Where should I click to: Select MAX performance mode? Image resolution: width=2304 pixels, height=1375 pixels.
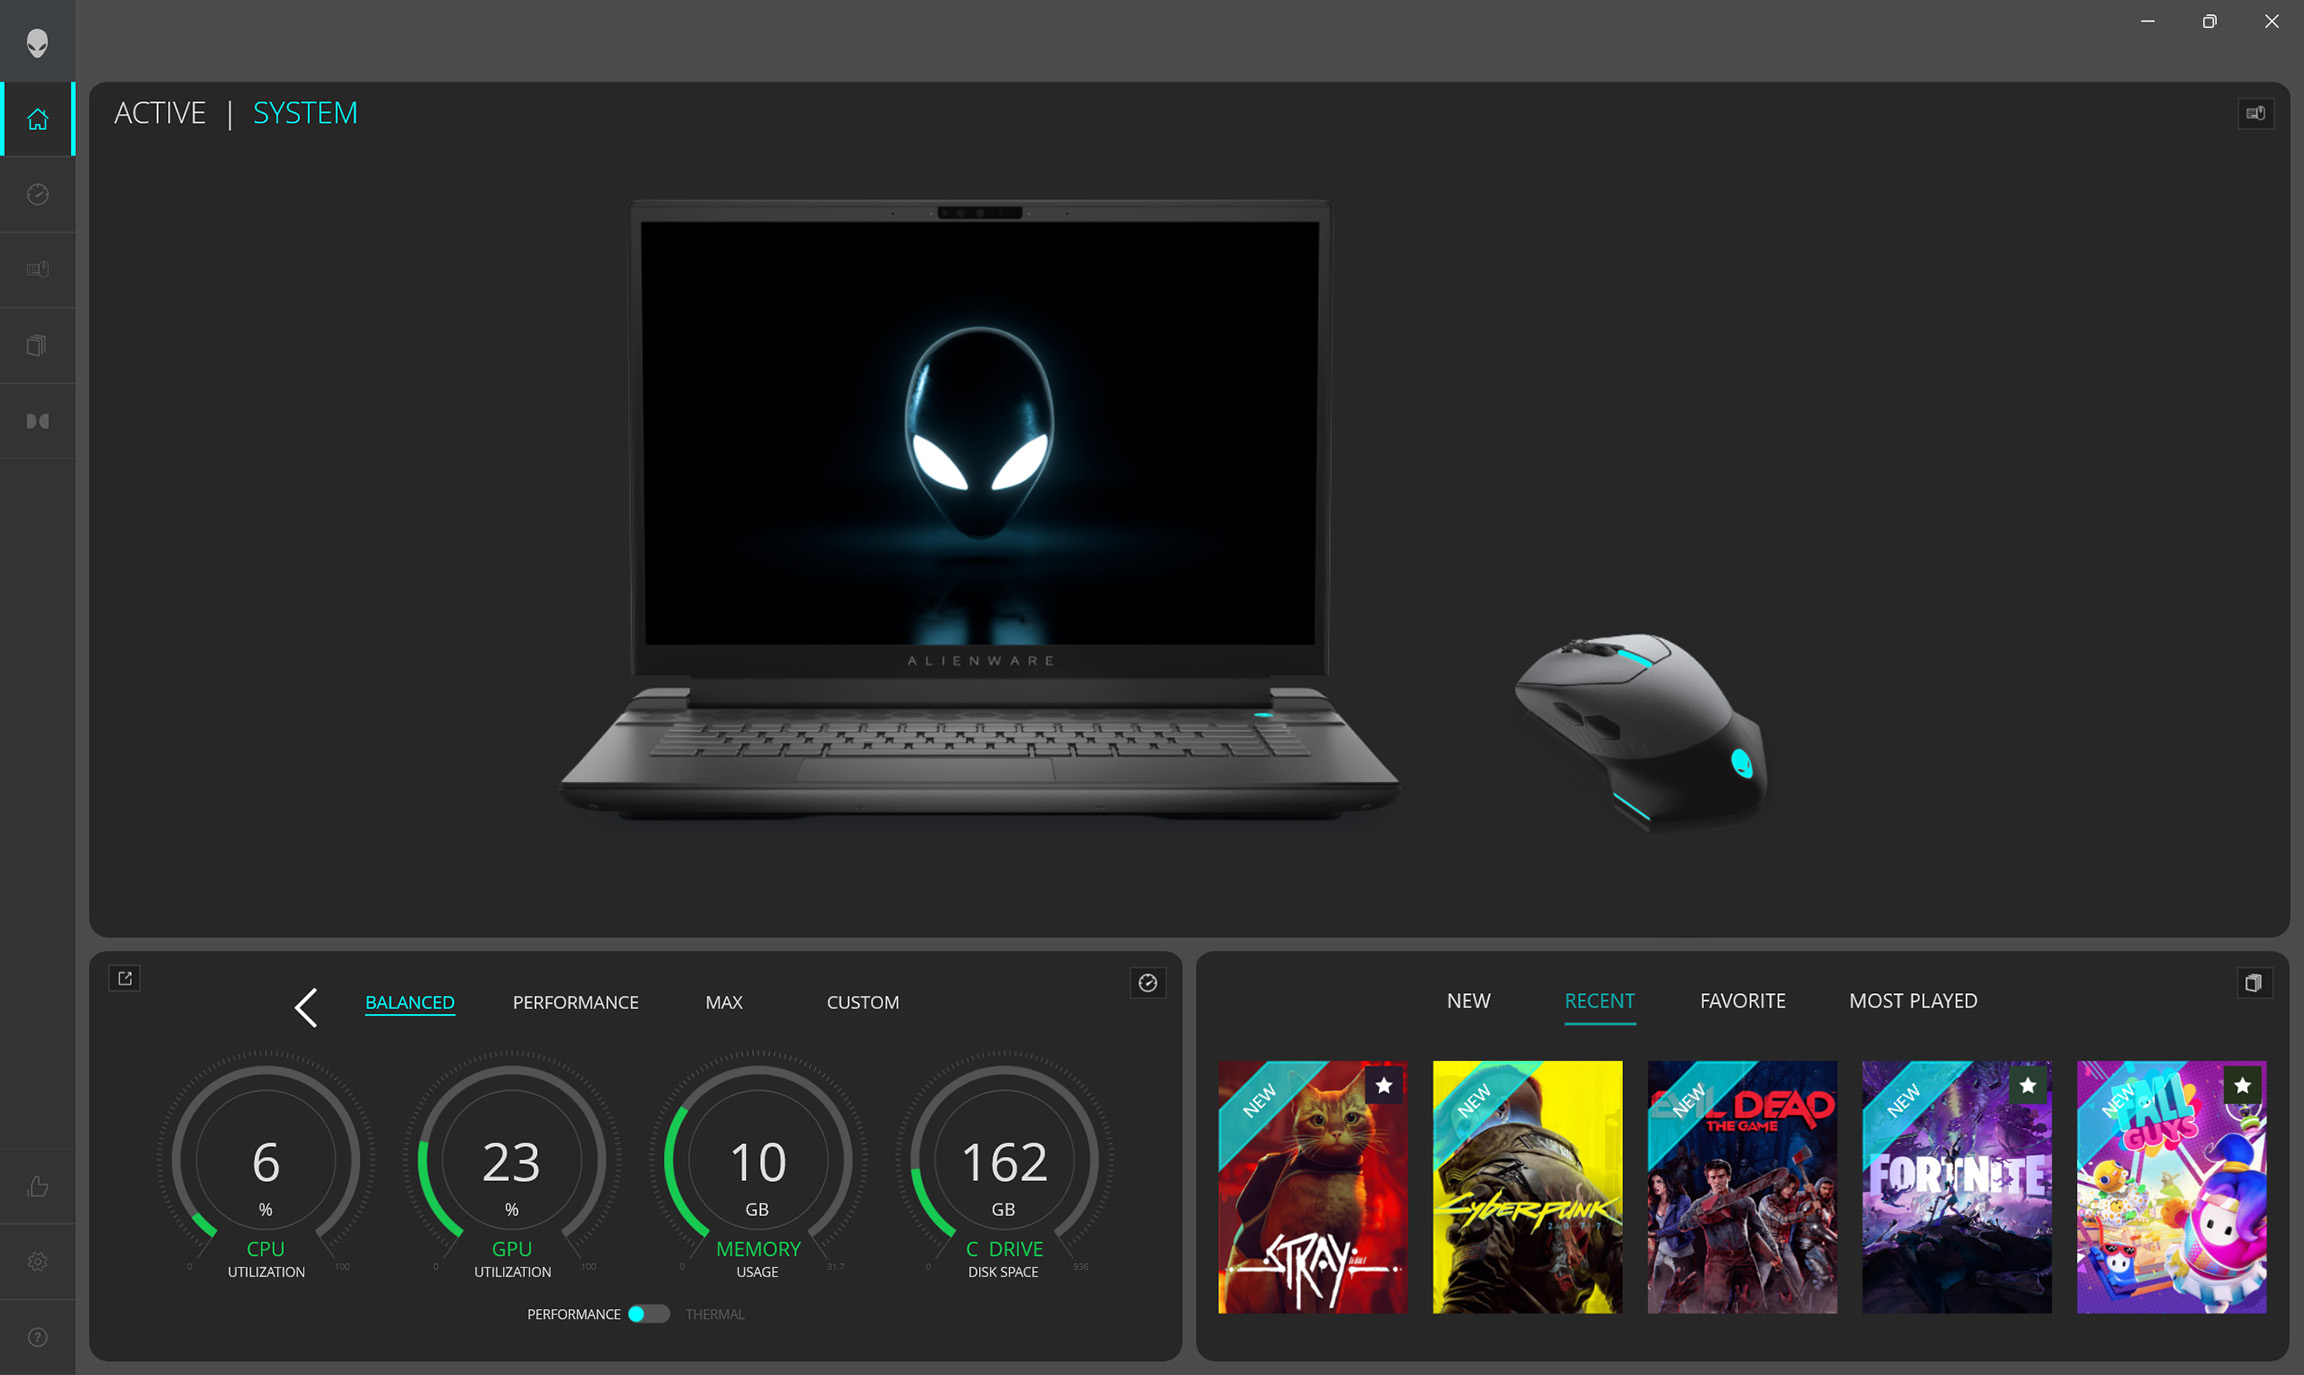coord(723,1000)
